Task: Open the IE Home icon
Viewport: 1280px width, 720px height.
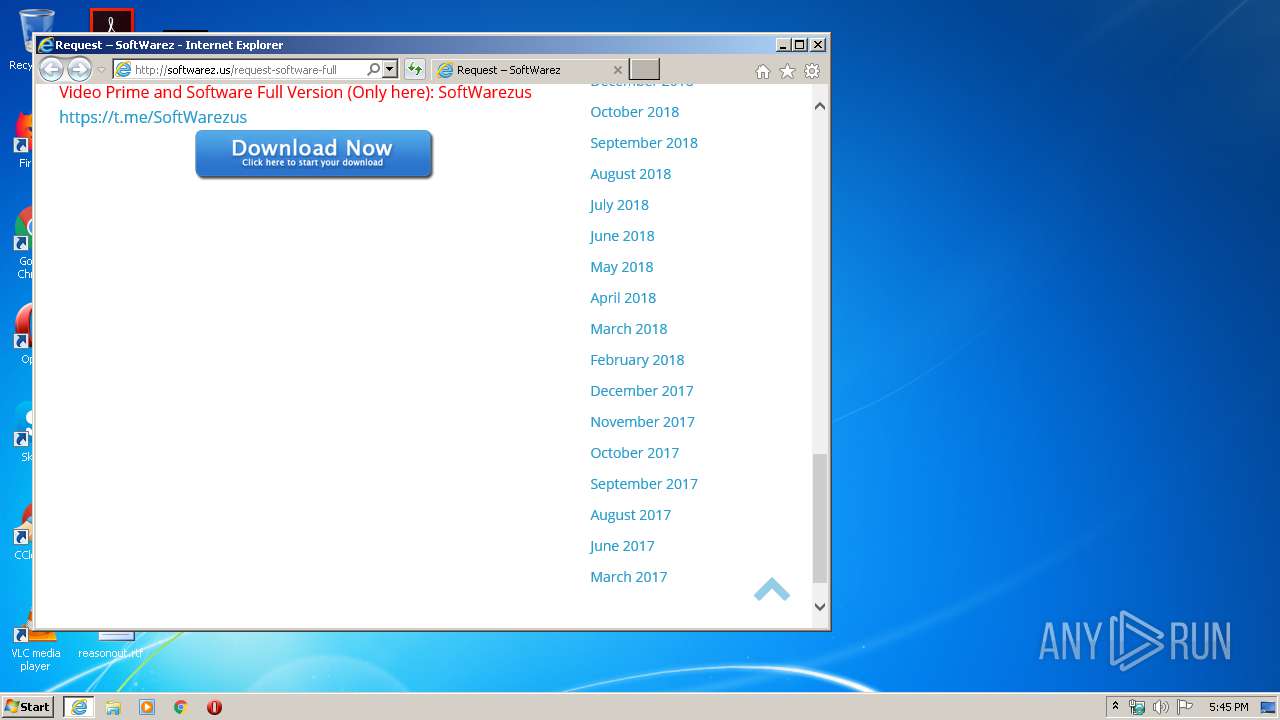Action: point(763,71)
